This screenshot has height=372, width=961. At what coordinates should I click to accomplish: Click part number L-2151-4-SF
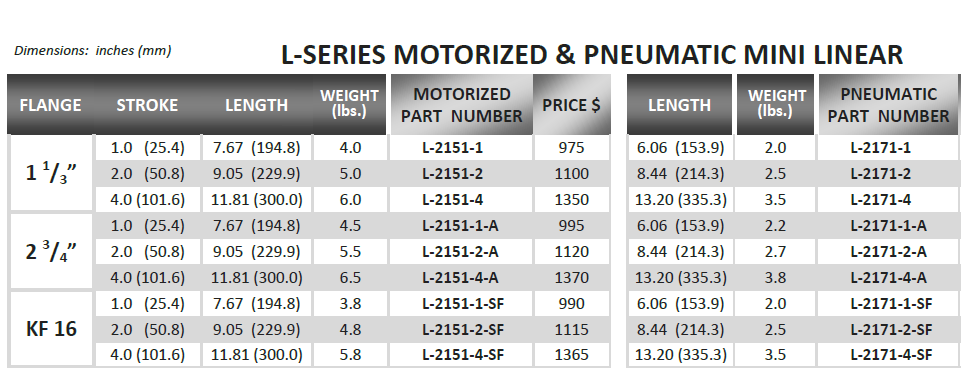click(x=463, y=355)
